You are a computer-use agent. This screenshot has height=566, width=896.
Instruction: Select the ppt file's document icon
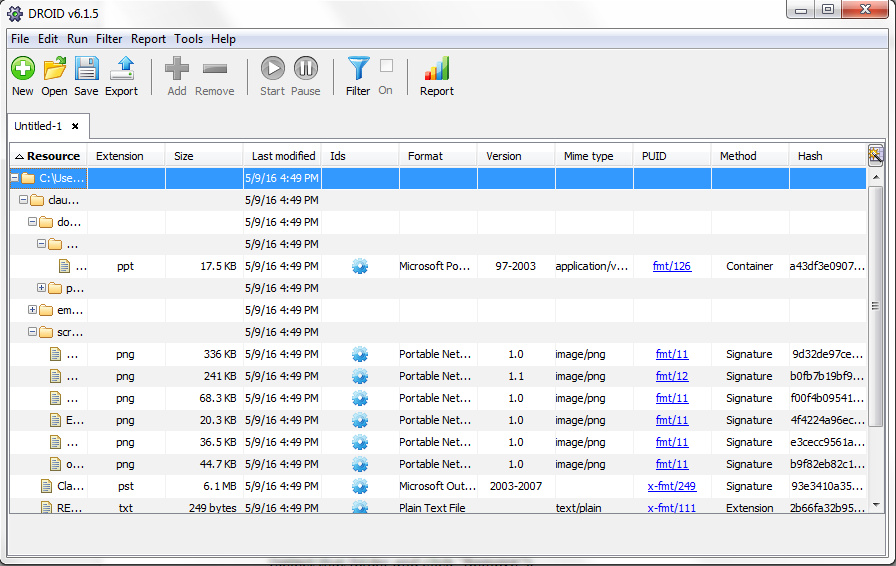65,266
